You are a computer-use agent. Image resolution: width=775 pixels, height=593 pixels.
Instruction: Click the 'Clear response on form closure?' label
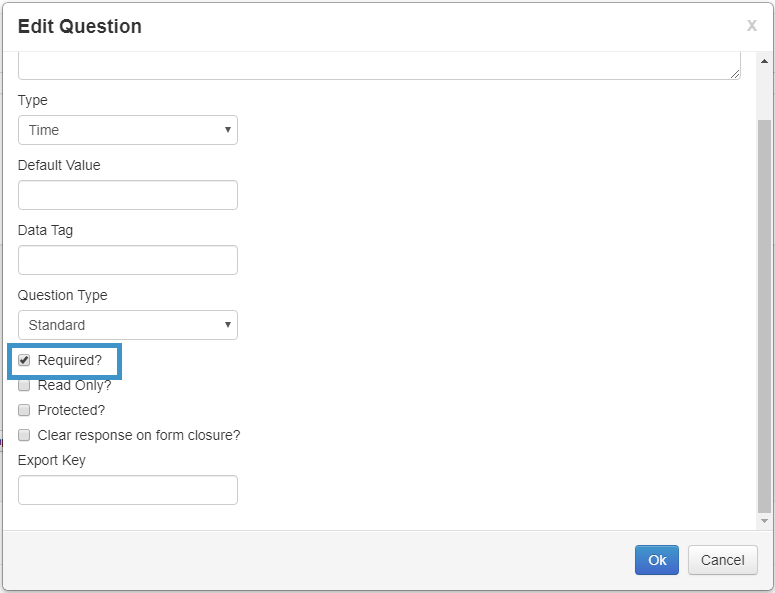click(139, 435)
